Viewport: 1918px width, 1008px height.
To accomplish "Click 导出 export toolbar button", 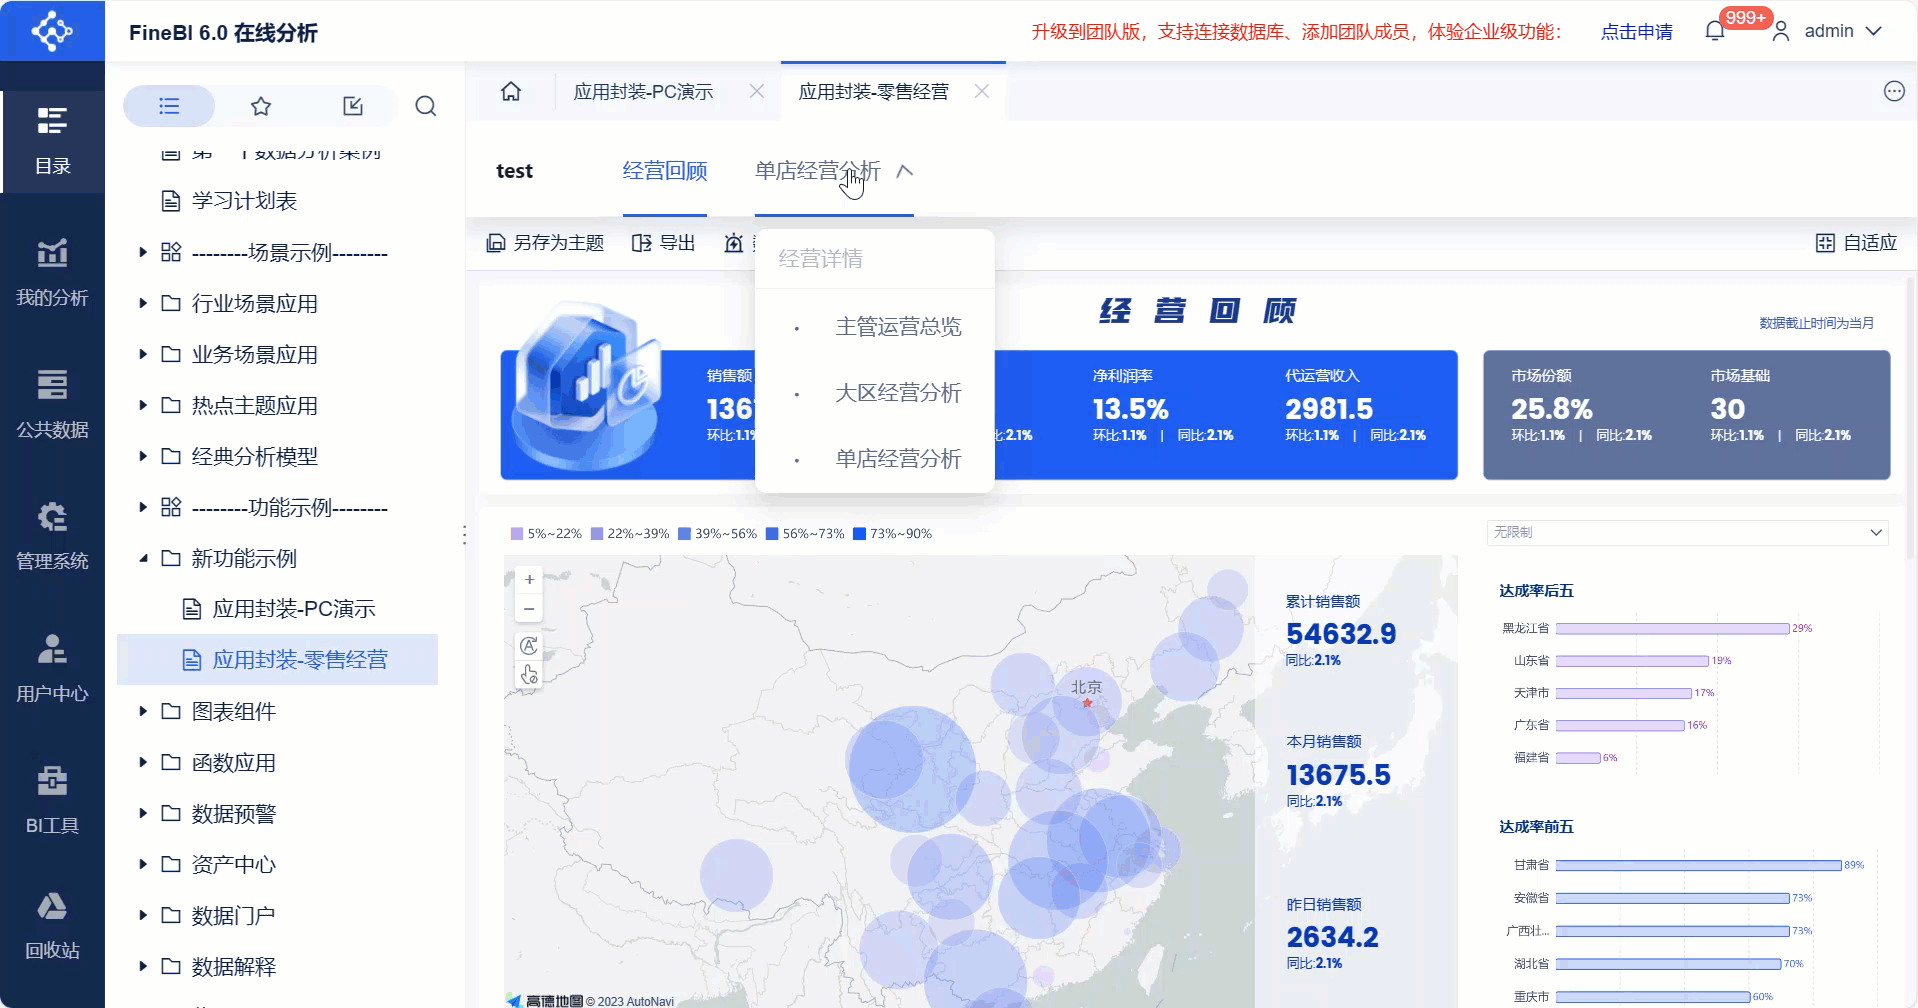I will click(x=663, y=243).
